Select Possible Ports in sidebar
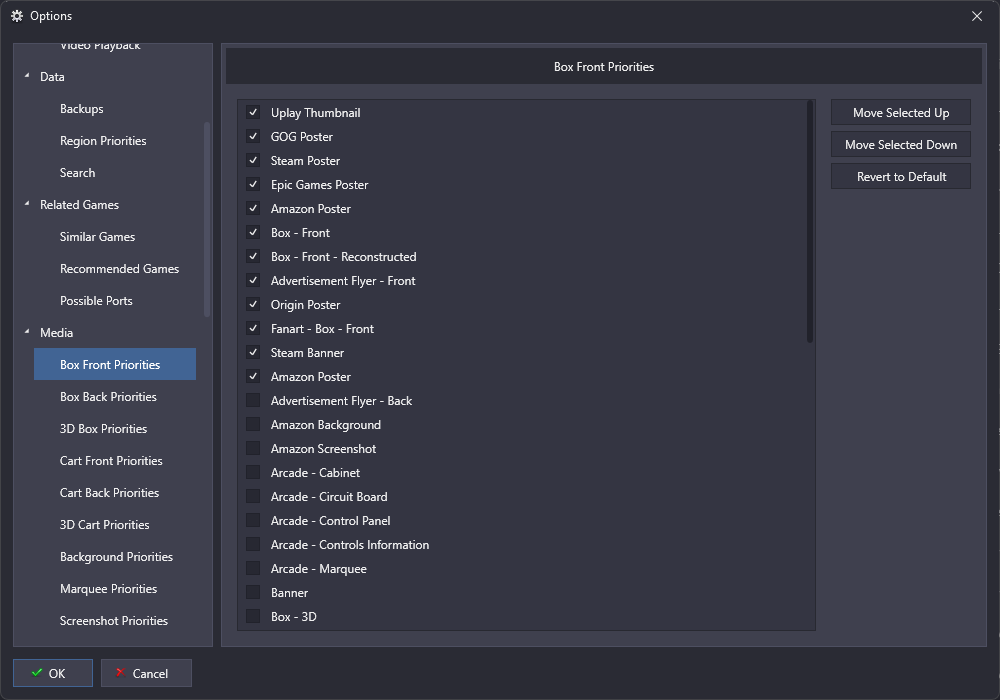This screenshot has height=700, width=1000. tap(96, 300)
